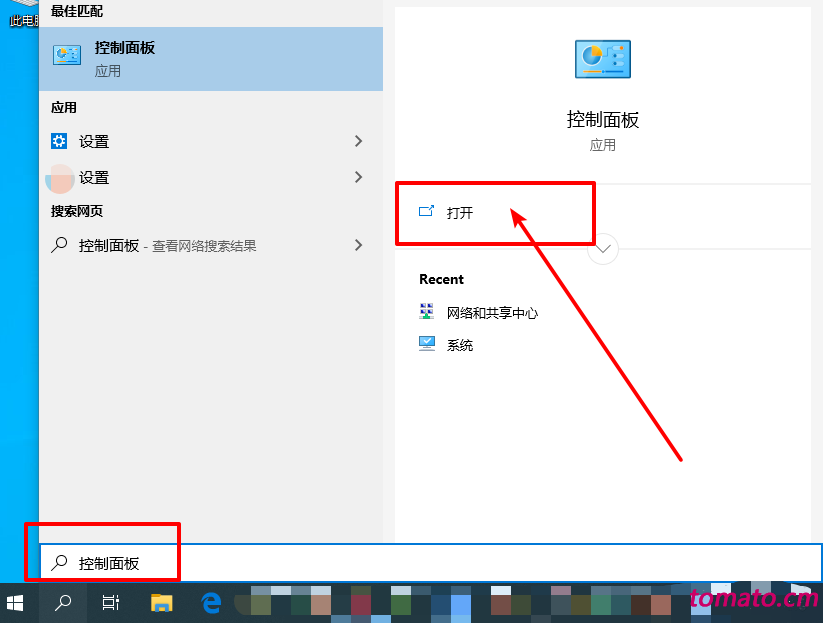Click the 最佳匹配 heading
Image resolution: width=823 pixels, height=623 pixels.
77,11
